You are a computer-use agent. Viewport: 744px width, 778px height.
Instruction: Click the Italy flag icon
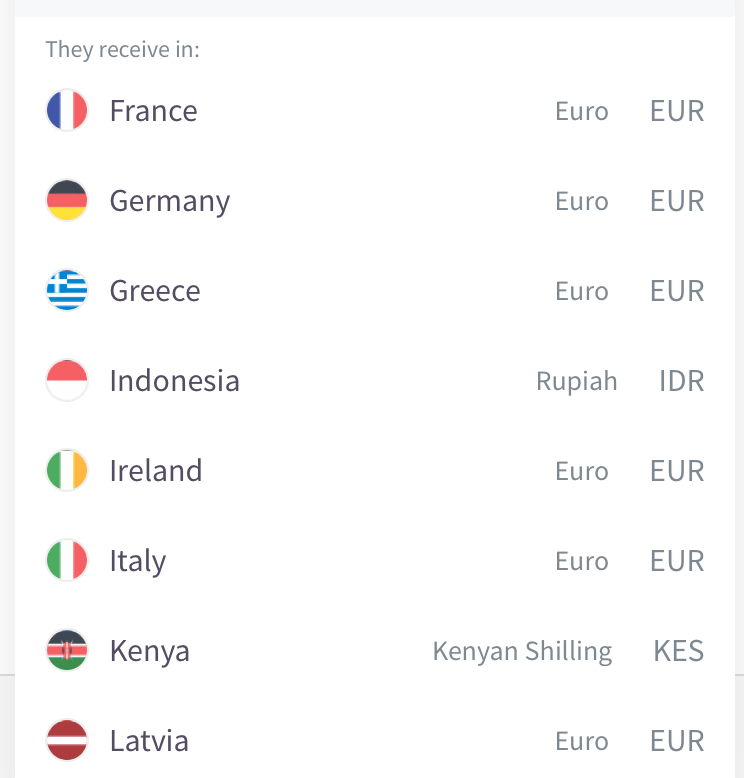pyautogui.click(x=67, y=560)
